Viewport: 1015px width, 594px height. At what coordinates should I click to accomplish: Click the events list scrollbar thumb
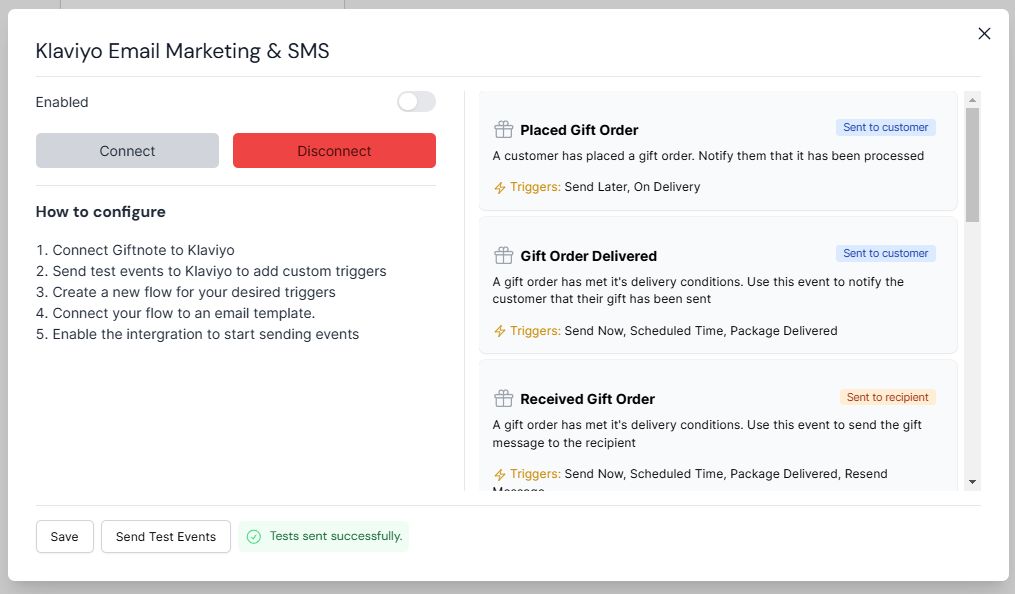pyautogui.click(x=972, y=165)
